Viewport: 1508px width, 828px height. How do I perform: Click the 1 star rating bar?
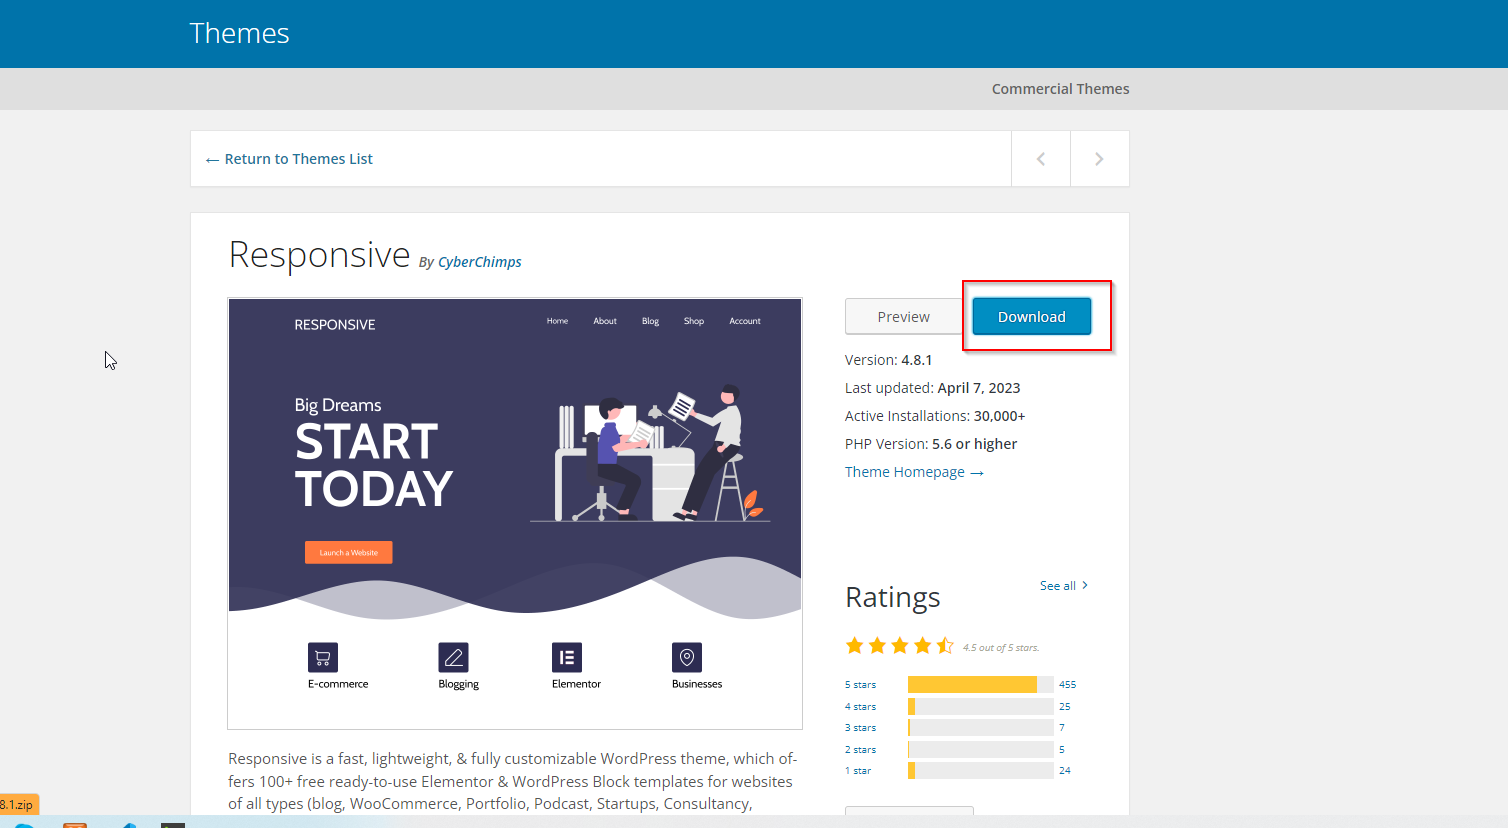pos(981,771)
